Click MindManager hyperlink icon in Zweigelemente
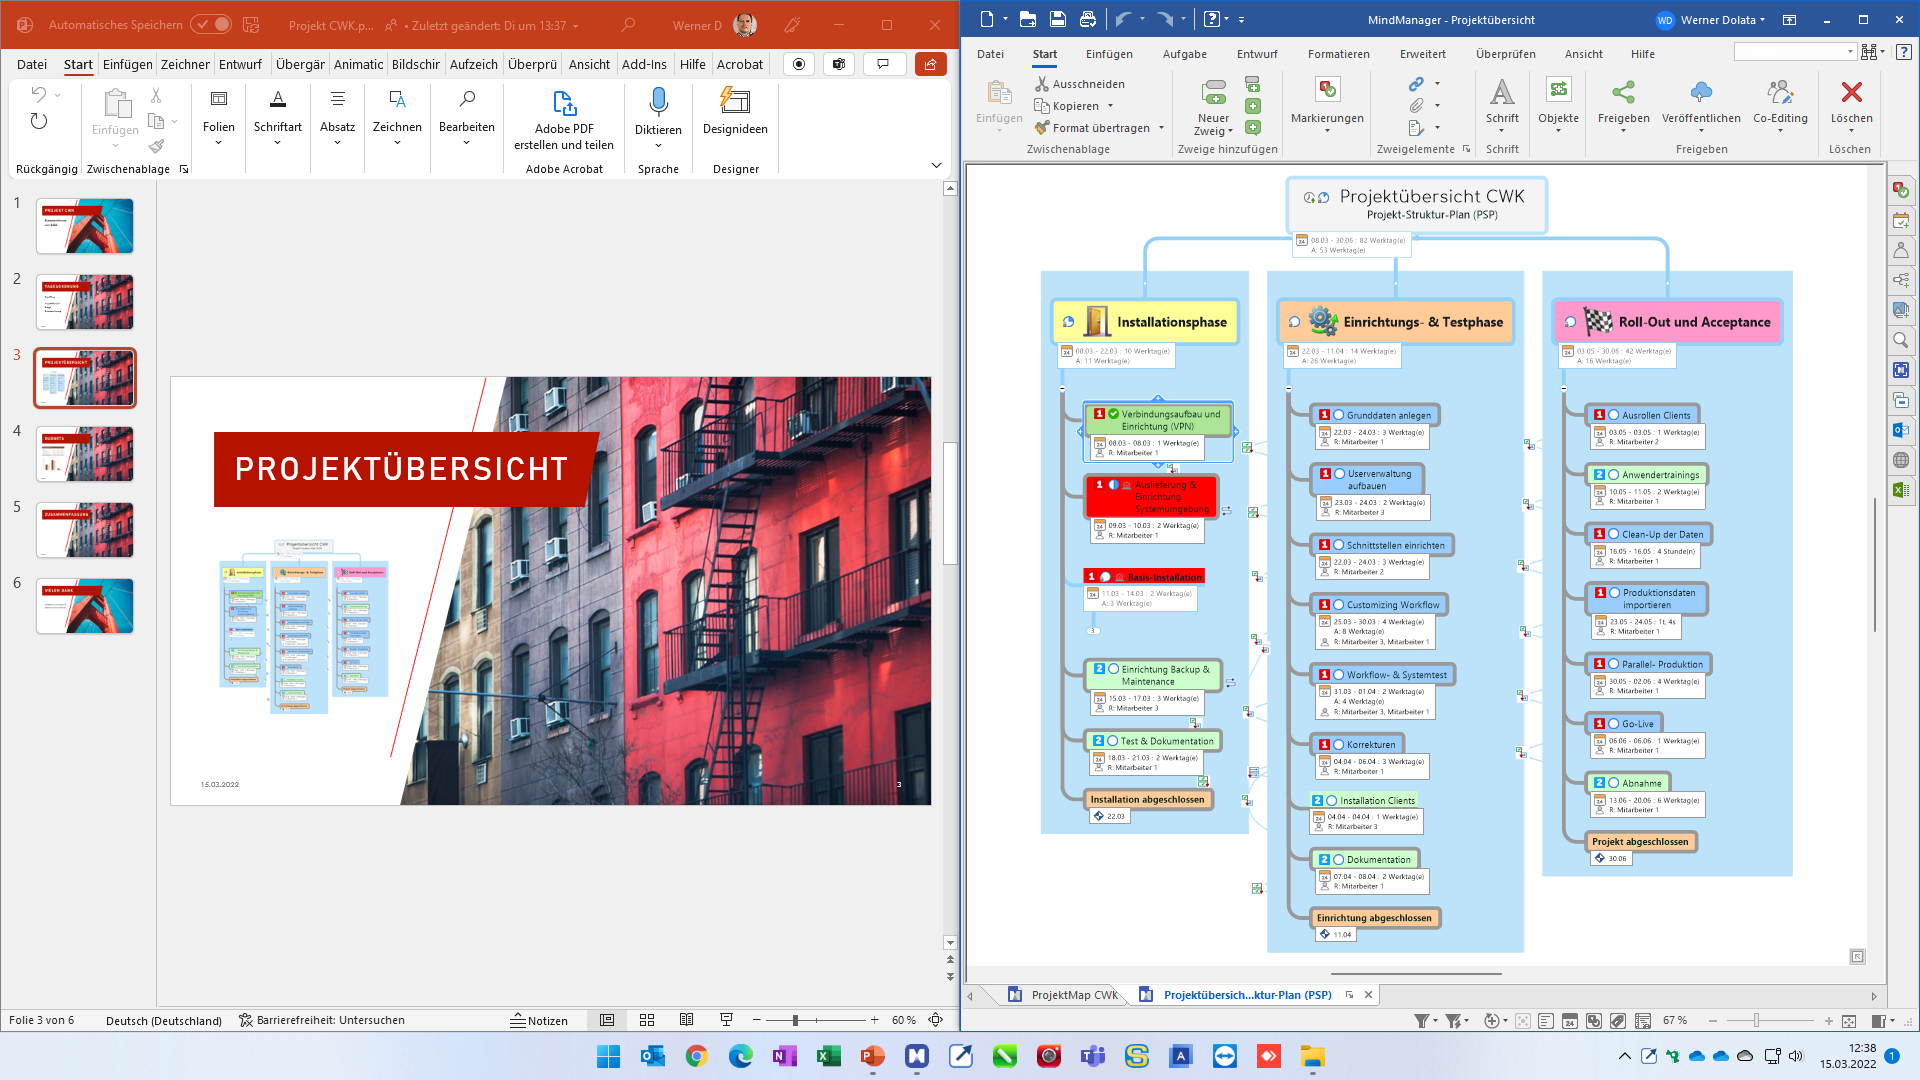Viewport: 1920px width, 1080px height. tap(1416, 84)
